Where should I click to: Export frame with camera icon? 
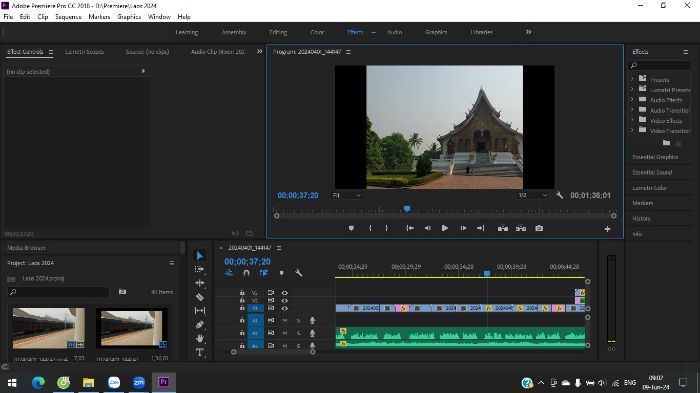[x=539, y=228]
